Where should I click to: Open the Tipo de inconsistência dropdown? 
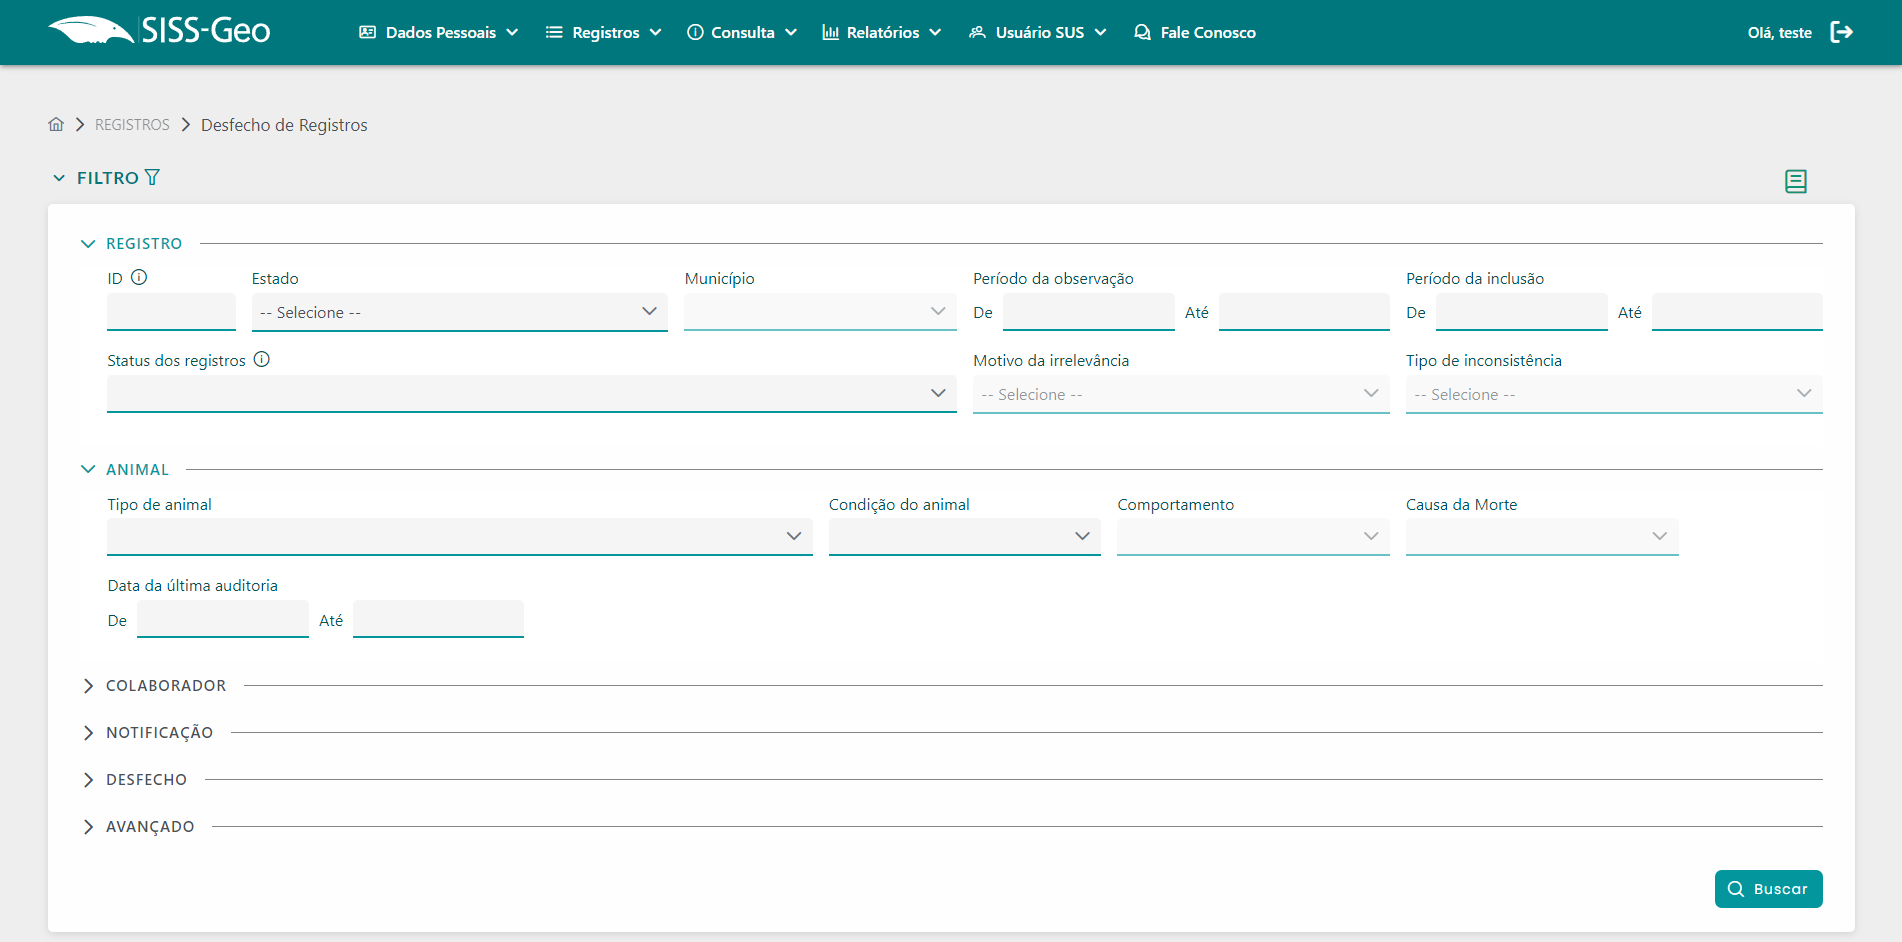pos(1614,394)
